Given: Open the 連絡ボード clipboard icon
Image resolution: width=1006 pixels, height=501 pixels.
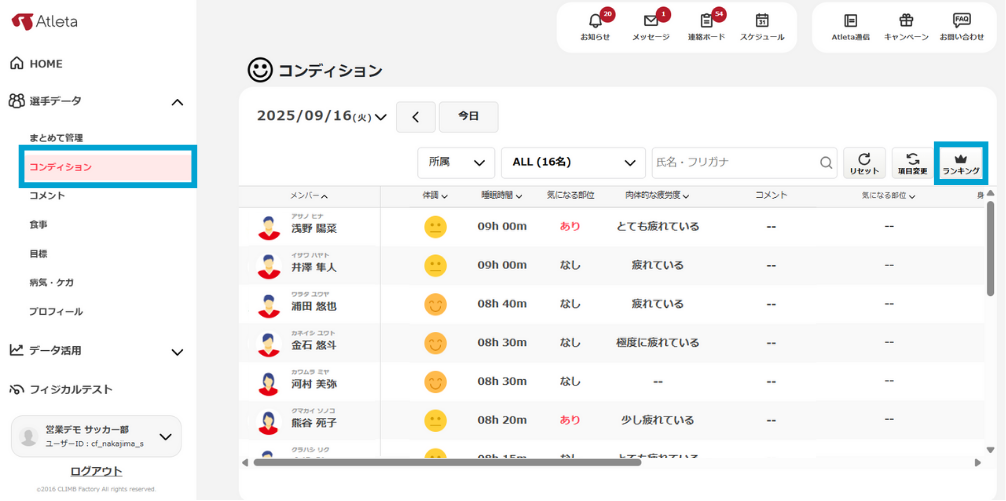Looking at the screenshot, I should [x=707, y=27].
